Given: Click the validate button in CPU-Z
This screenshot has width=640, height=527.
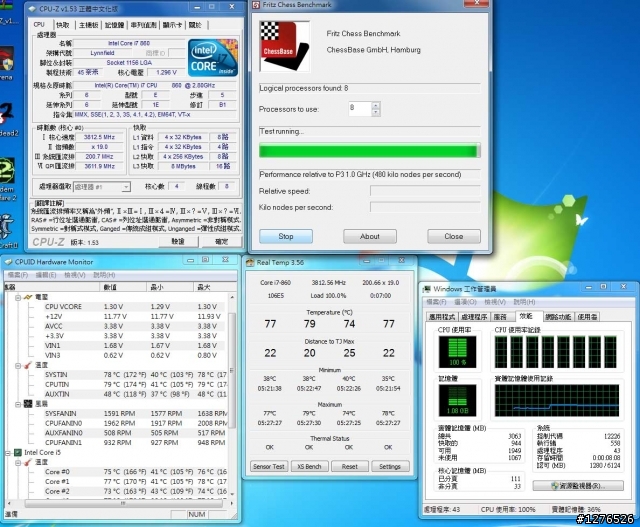Looking at the screenshot, I should coord(178,242).
